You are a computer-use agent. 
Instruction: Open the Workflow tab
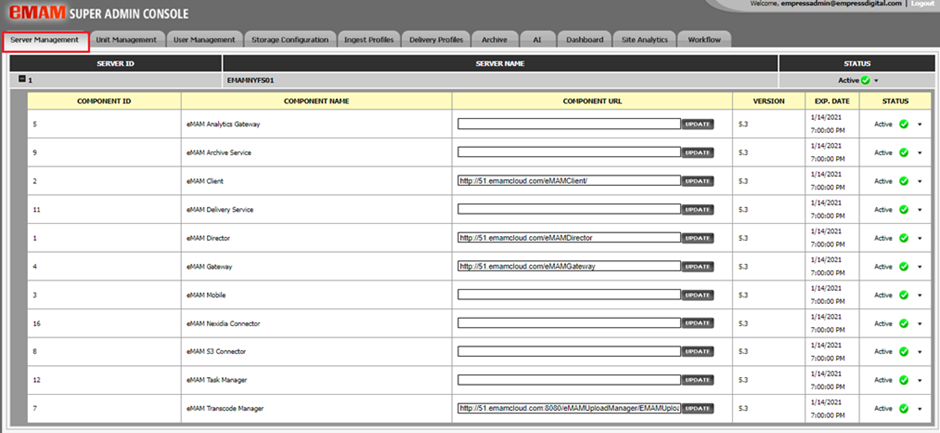coord(704,40)
